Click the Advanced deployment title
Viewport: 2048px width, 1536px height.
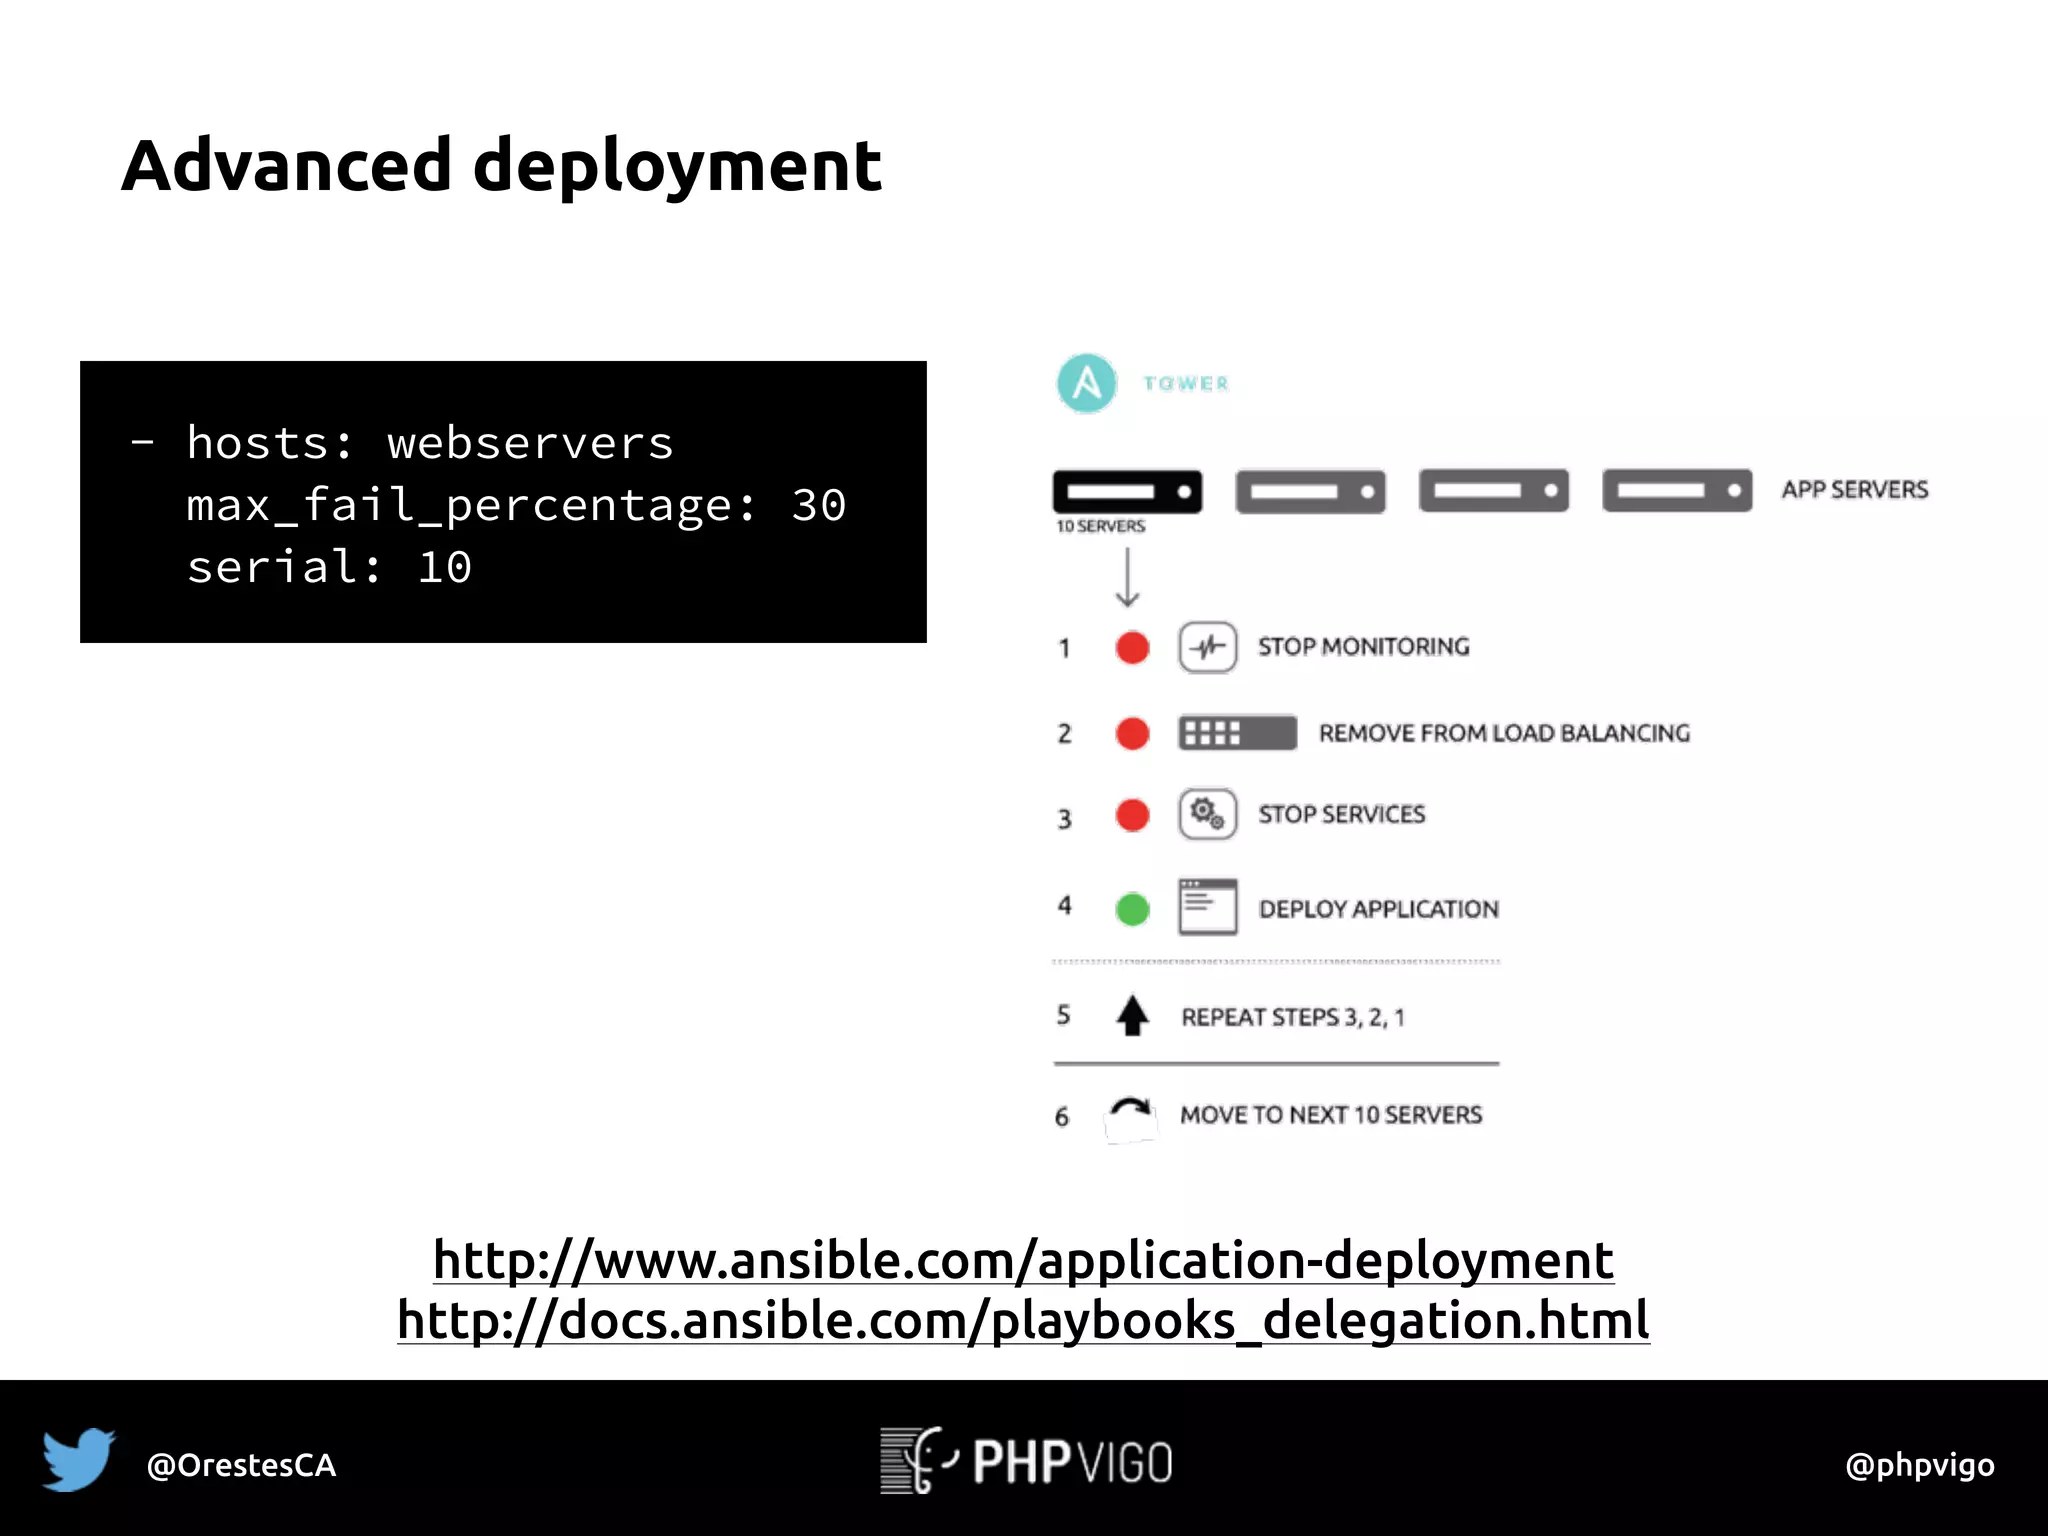[501, 168]
